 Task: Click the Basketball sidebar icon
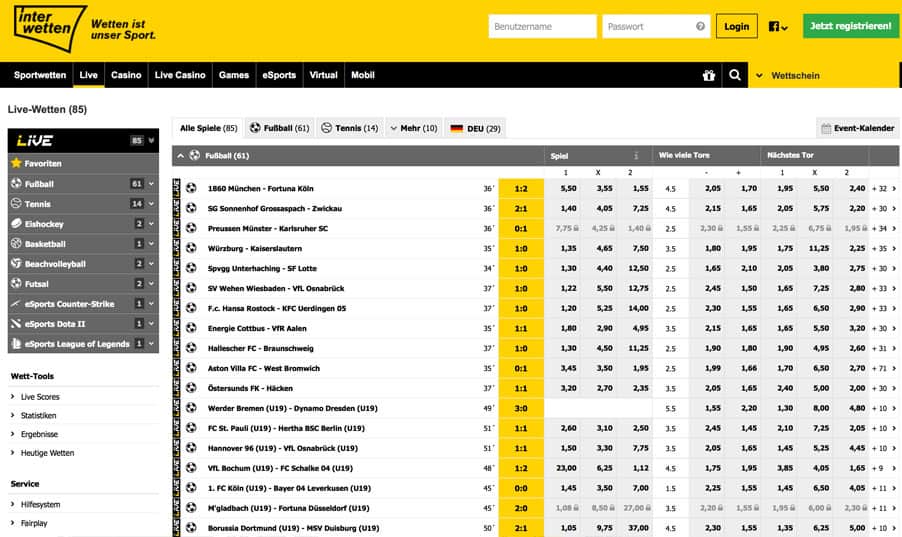16,243
